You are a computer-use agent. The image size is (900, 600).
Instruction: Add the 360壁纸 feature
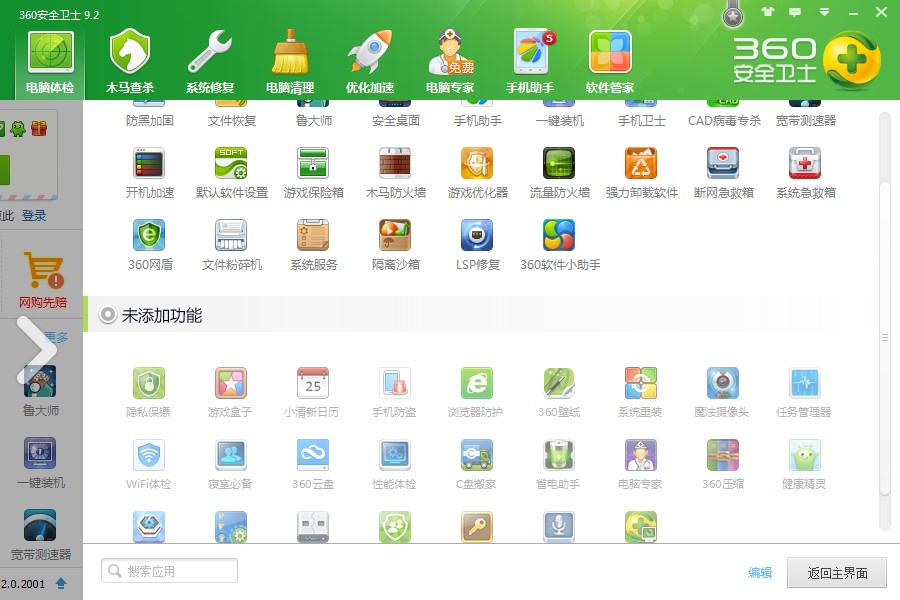[559, 393]
